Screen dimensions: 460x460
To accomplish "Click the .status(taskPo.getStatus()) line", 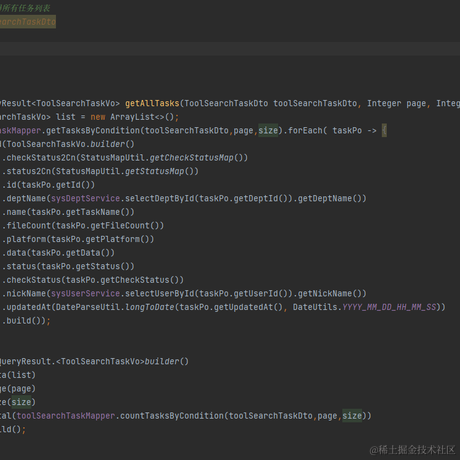I will (x=68, y=267).
